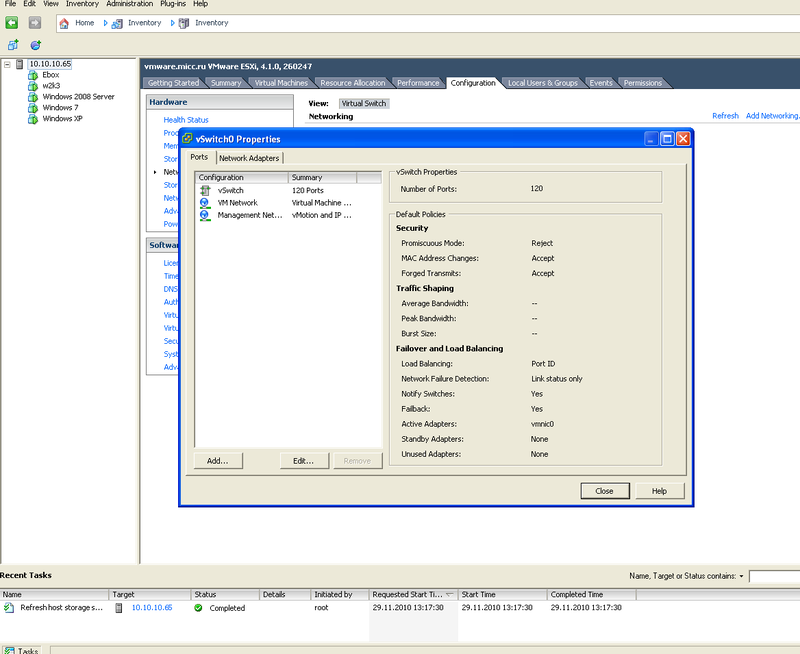This screenshot has height=654, width=800.
Task: Click the Refresh host storage task icon
Action: [9, 608]
